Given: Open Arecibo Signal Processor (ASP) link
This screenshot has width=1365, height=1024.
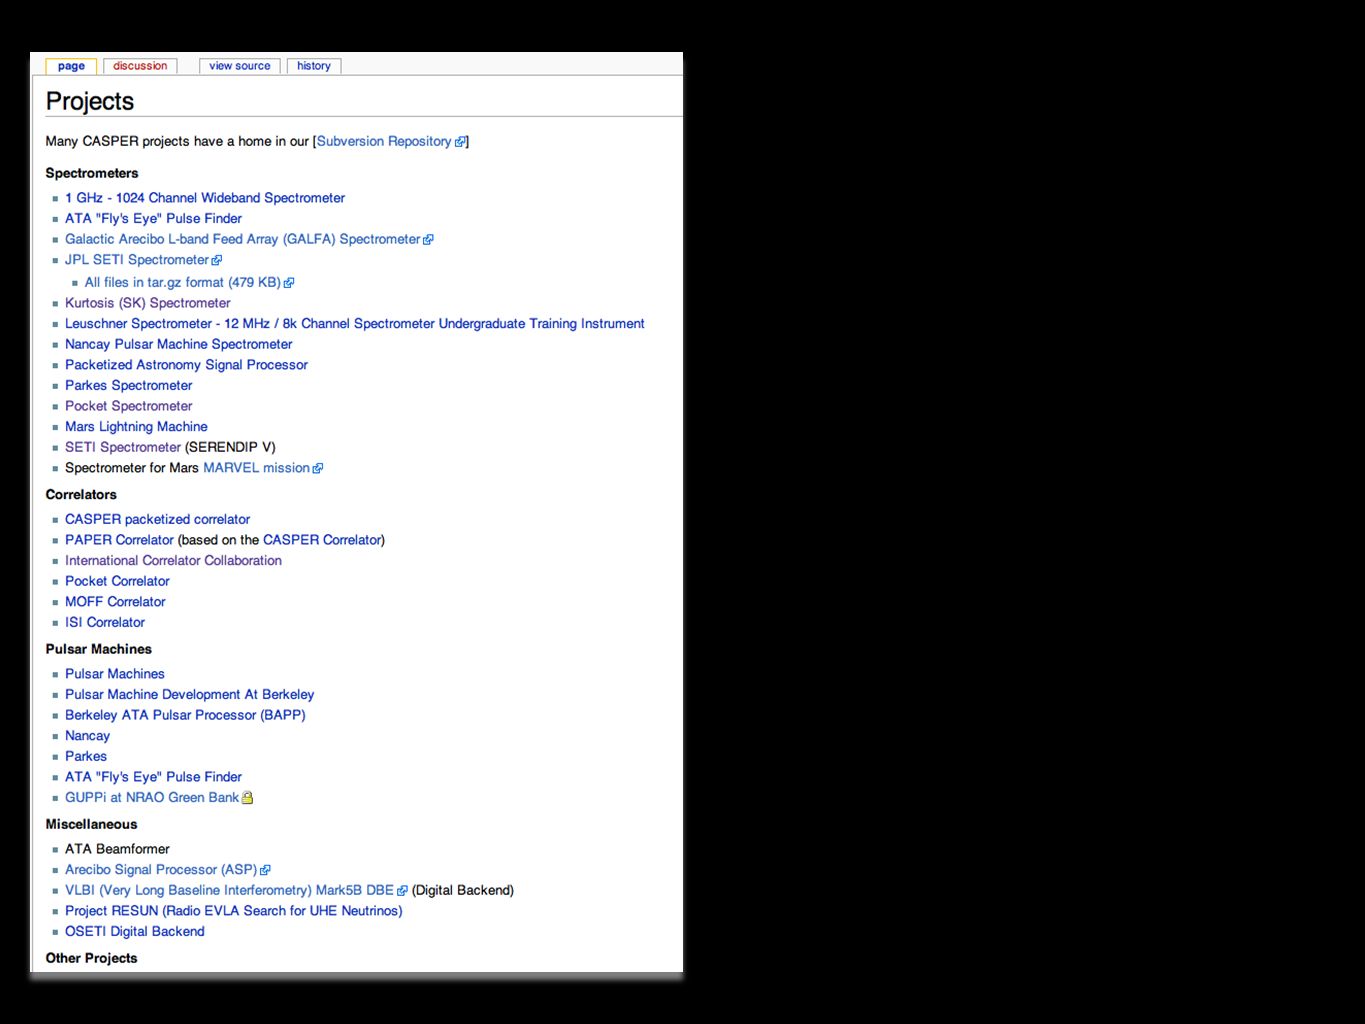Looking at the screenshot, I should pos(161,870).
